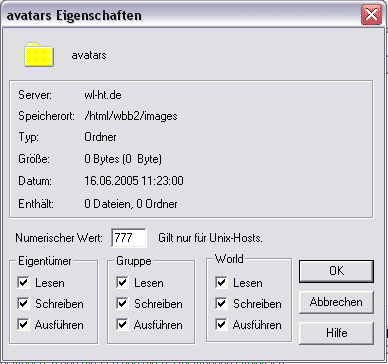Click the text 0 Dateien, 0 Ordner
The height and width of the screenshot is (364, 388).
click(131, 204)
